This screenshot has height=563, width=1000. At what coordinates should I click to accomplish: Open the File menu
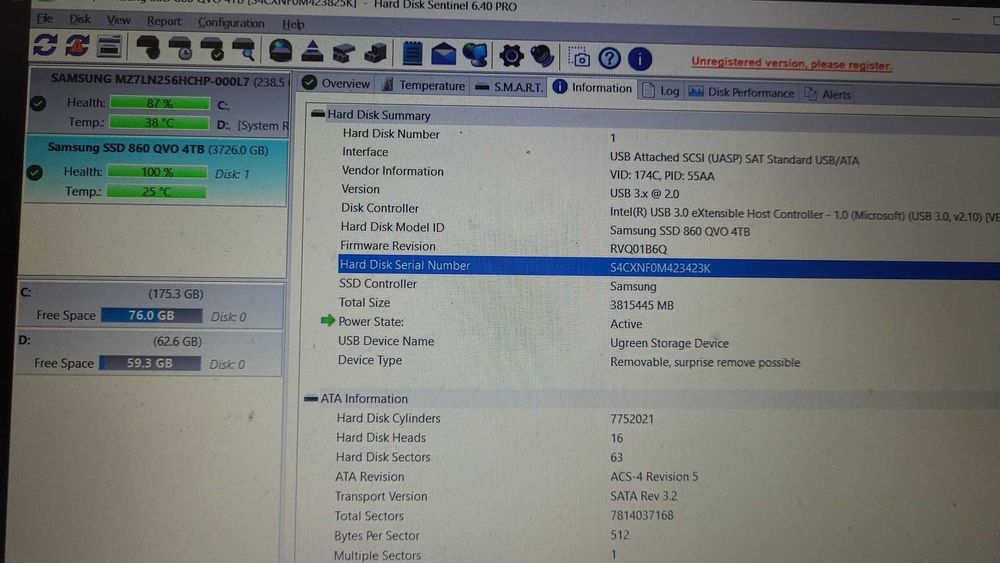(45, 18)
